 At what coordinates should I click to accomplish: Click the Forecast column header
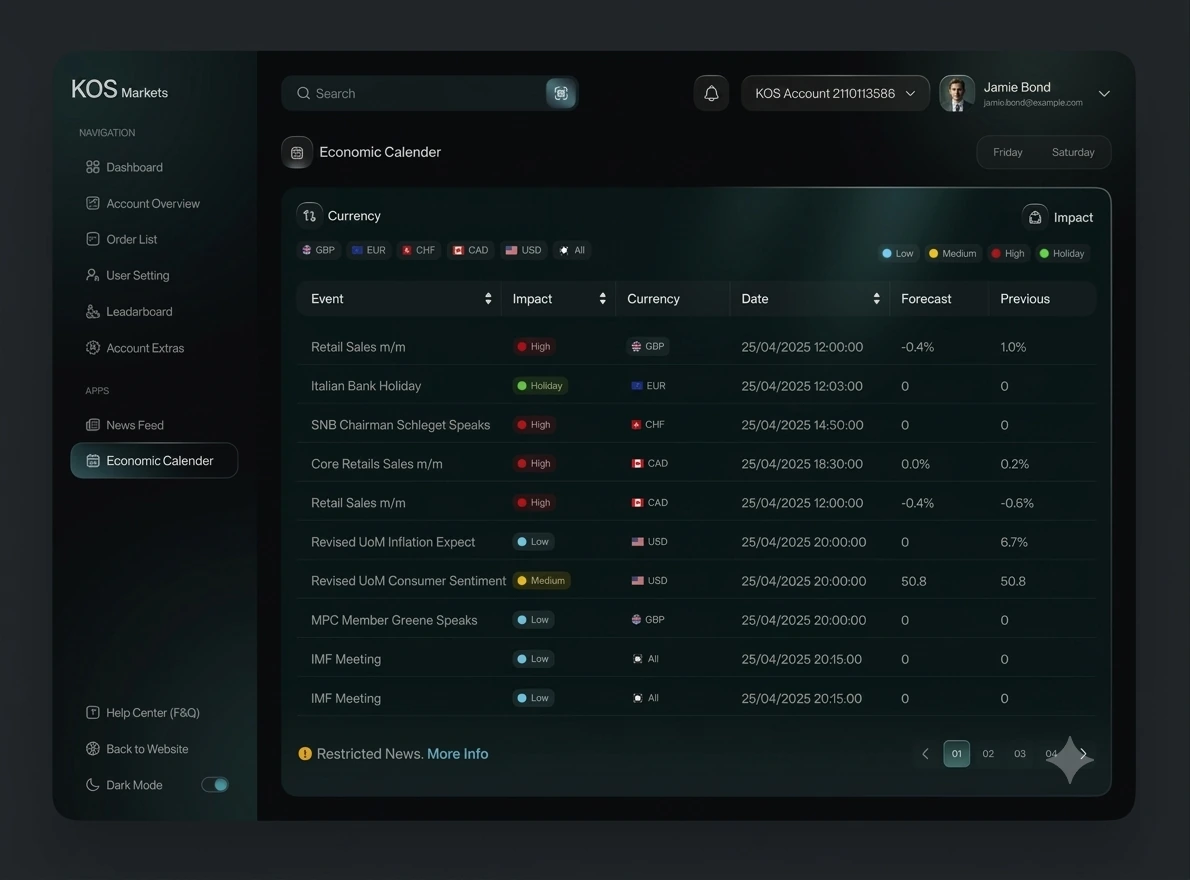pos(926,299)
